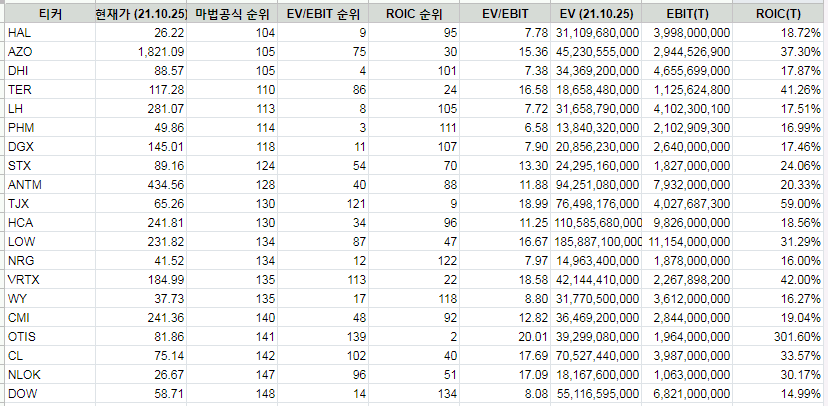828x406 pixels.
Task: Click the DGX ticker cell
Action: (50, 147)
